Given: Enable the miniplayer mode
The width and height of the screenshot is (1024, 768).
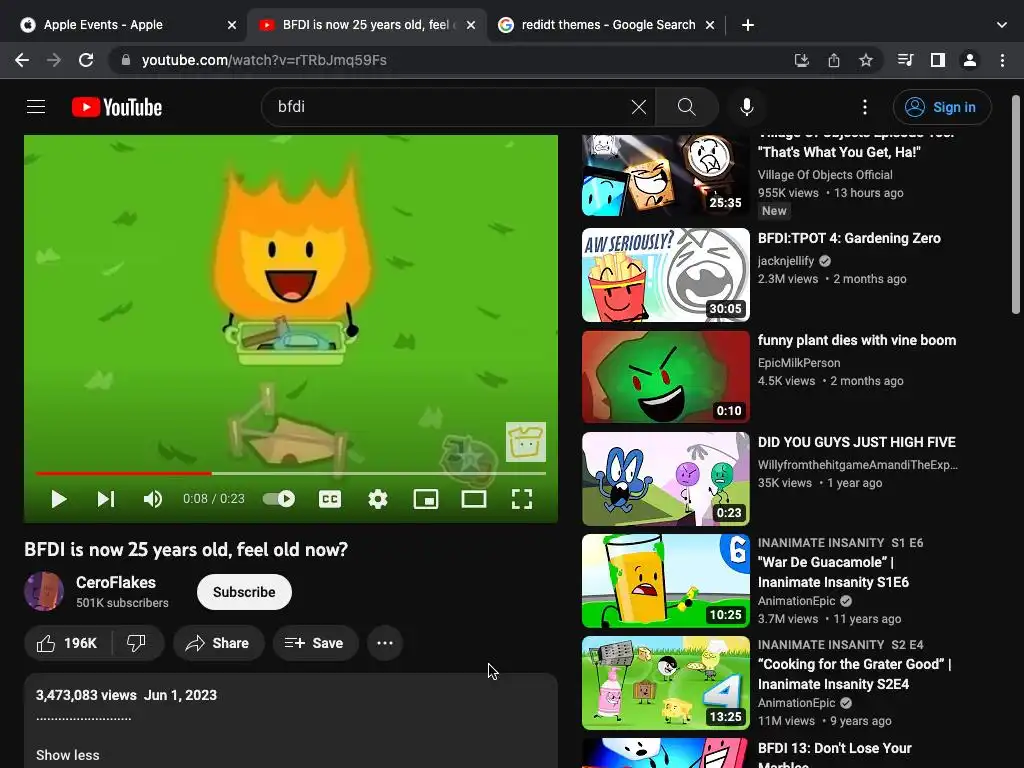Looking at the screenshot, I should click(x=426, y=499).
